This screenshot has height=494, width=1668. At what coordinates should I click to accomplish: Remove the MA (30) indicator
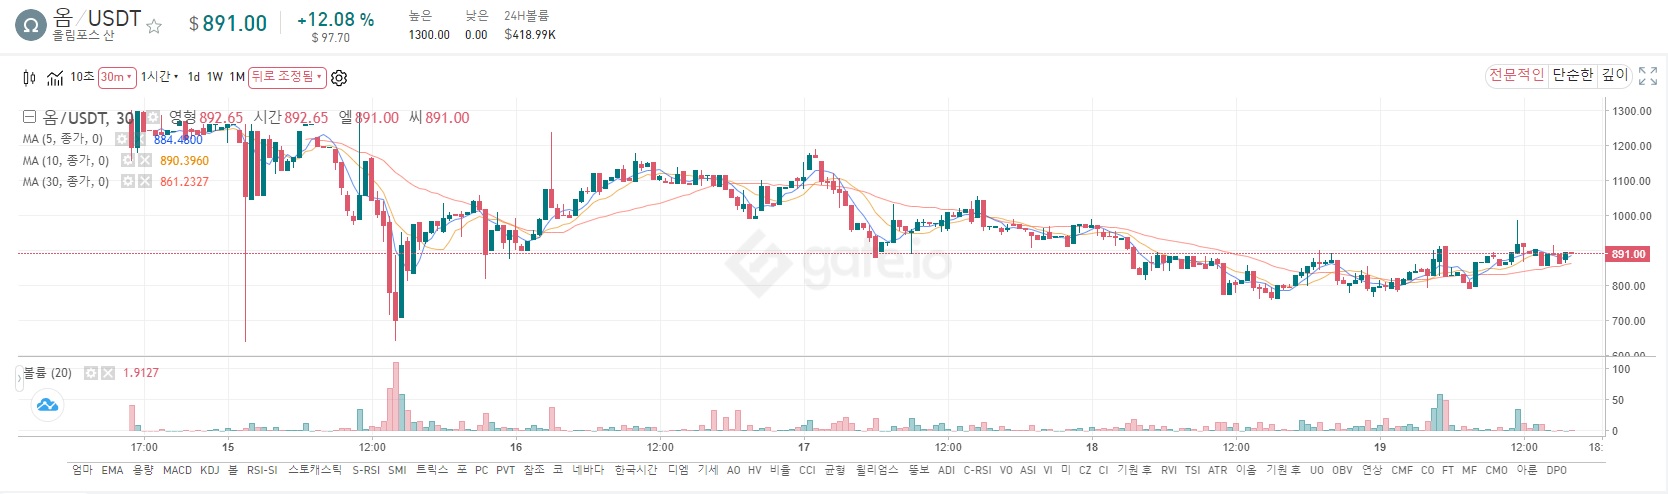pyautogui.click(x=145, y=182)
